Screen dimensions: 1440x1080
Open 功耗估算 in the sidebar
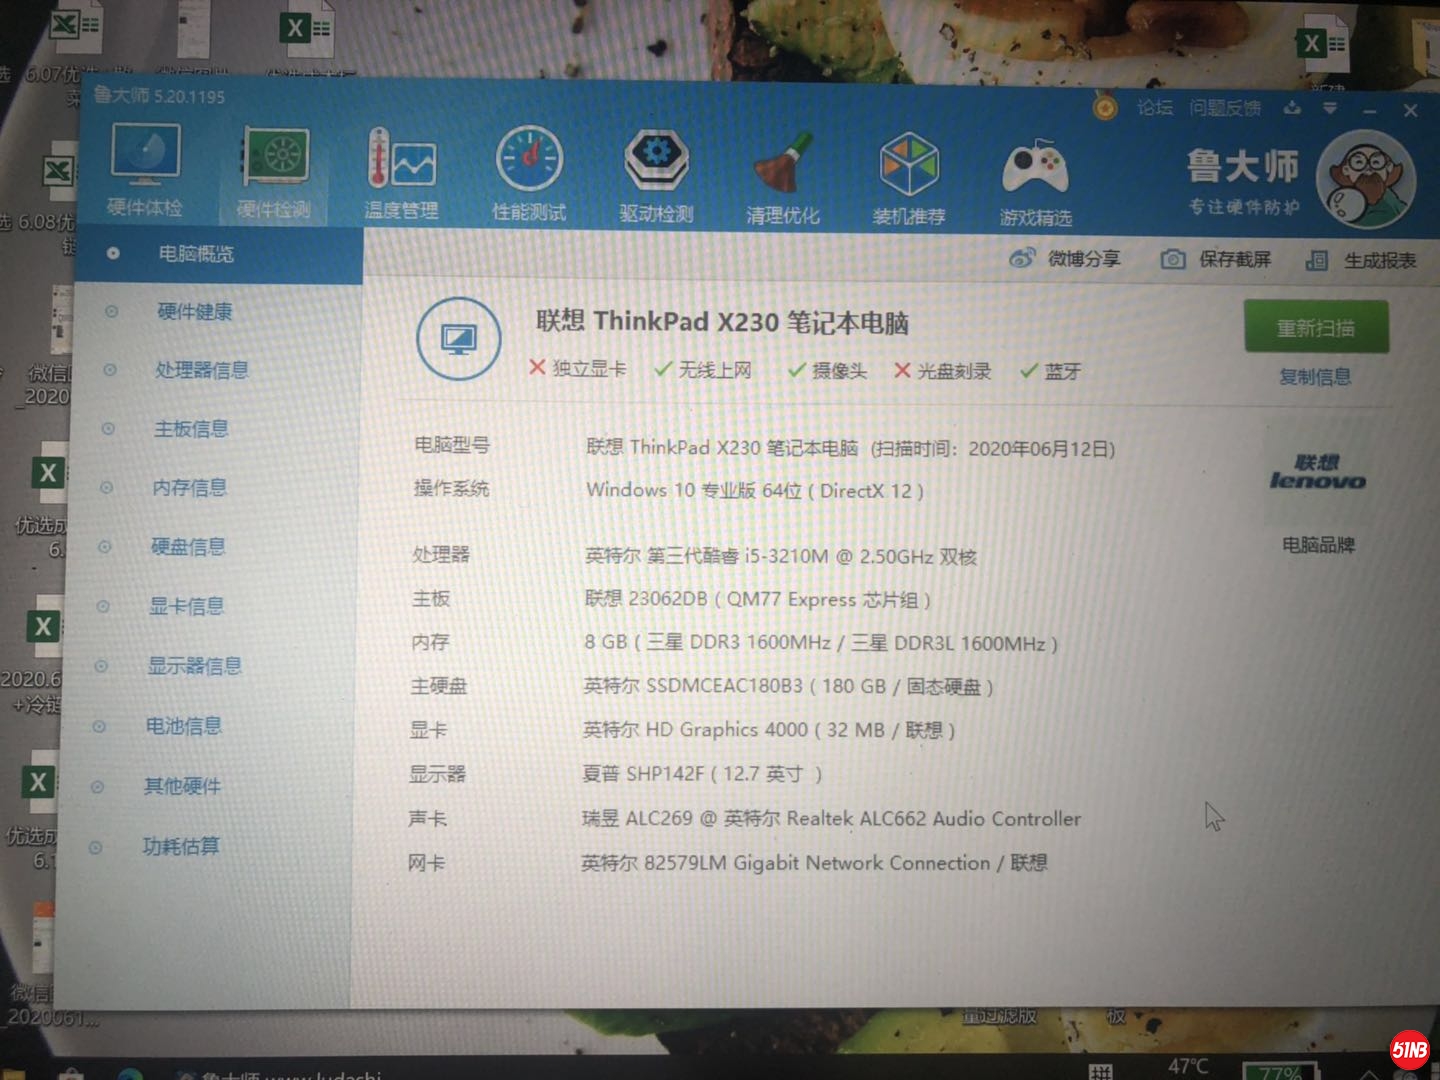181,846
